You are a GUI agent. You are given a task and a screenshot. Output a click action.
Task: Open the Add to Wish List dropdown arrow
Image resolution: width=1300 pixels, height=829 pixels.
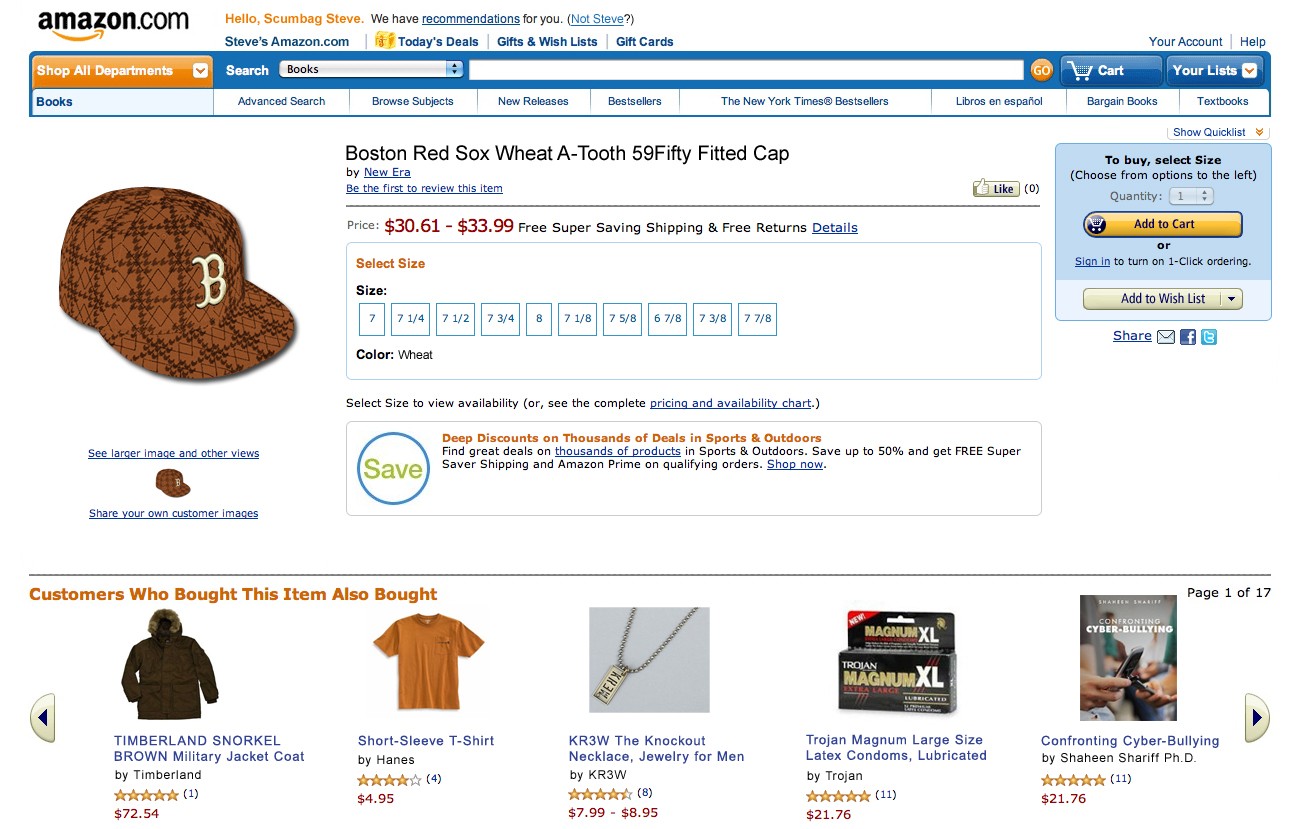click(x=1232, y=298)
